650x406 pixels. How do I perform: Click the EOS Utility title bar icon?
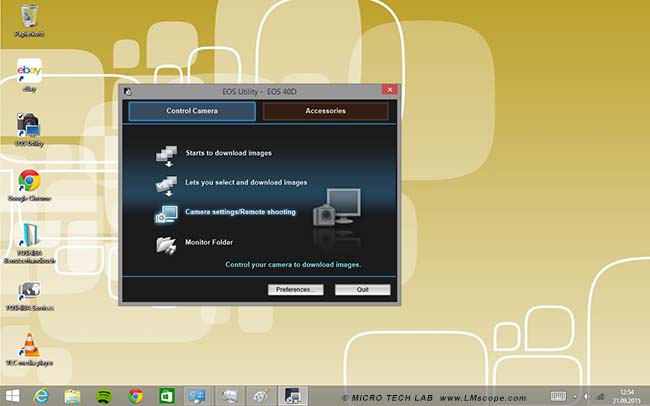(128, 92)
